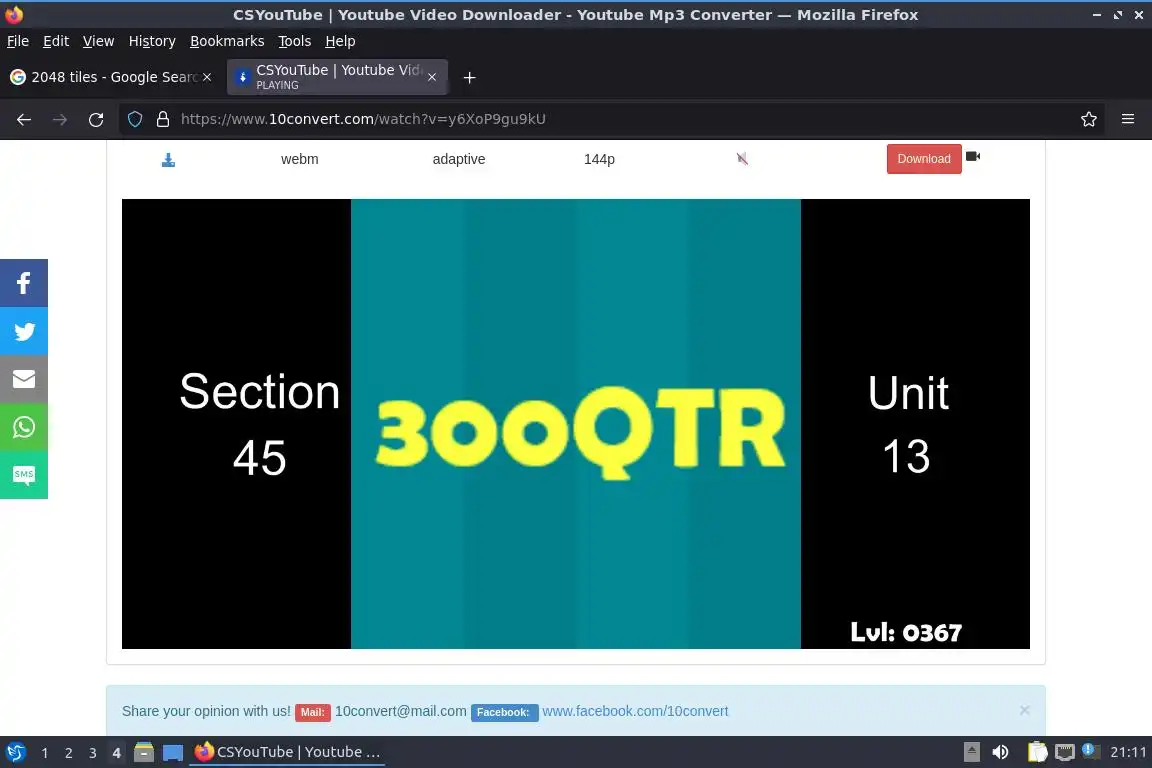The height and width of the screenshot is (768, 1152).
Task: Click the 21:11 clock in the taskbar
Action: pos(1128,752)
